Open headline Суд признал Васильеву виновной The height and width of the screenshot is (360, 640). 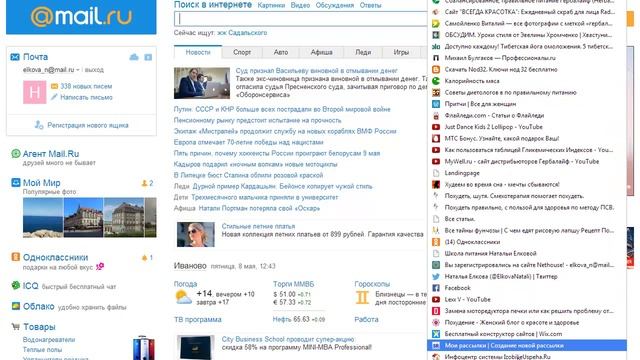click(x=316, y=71)
